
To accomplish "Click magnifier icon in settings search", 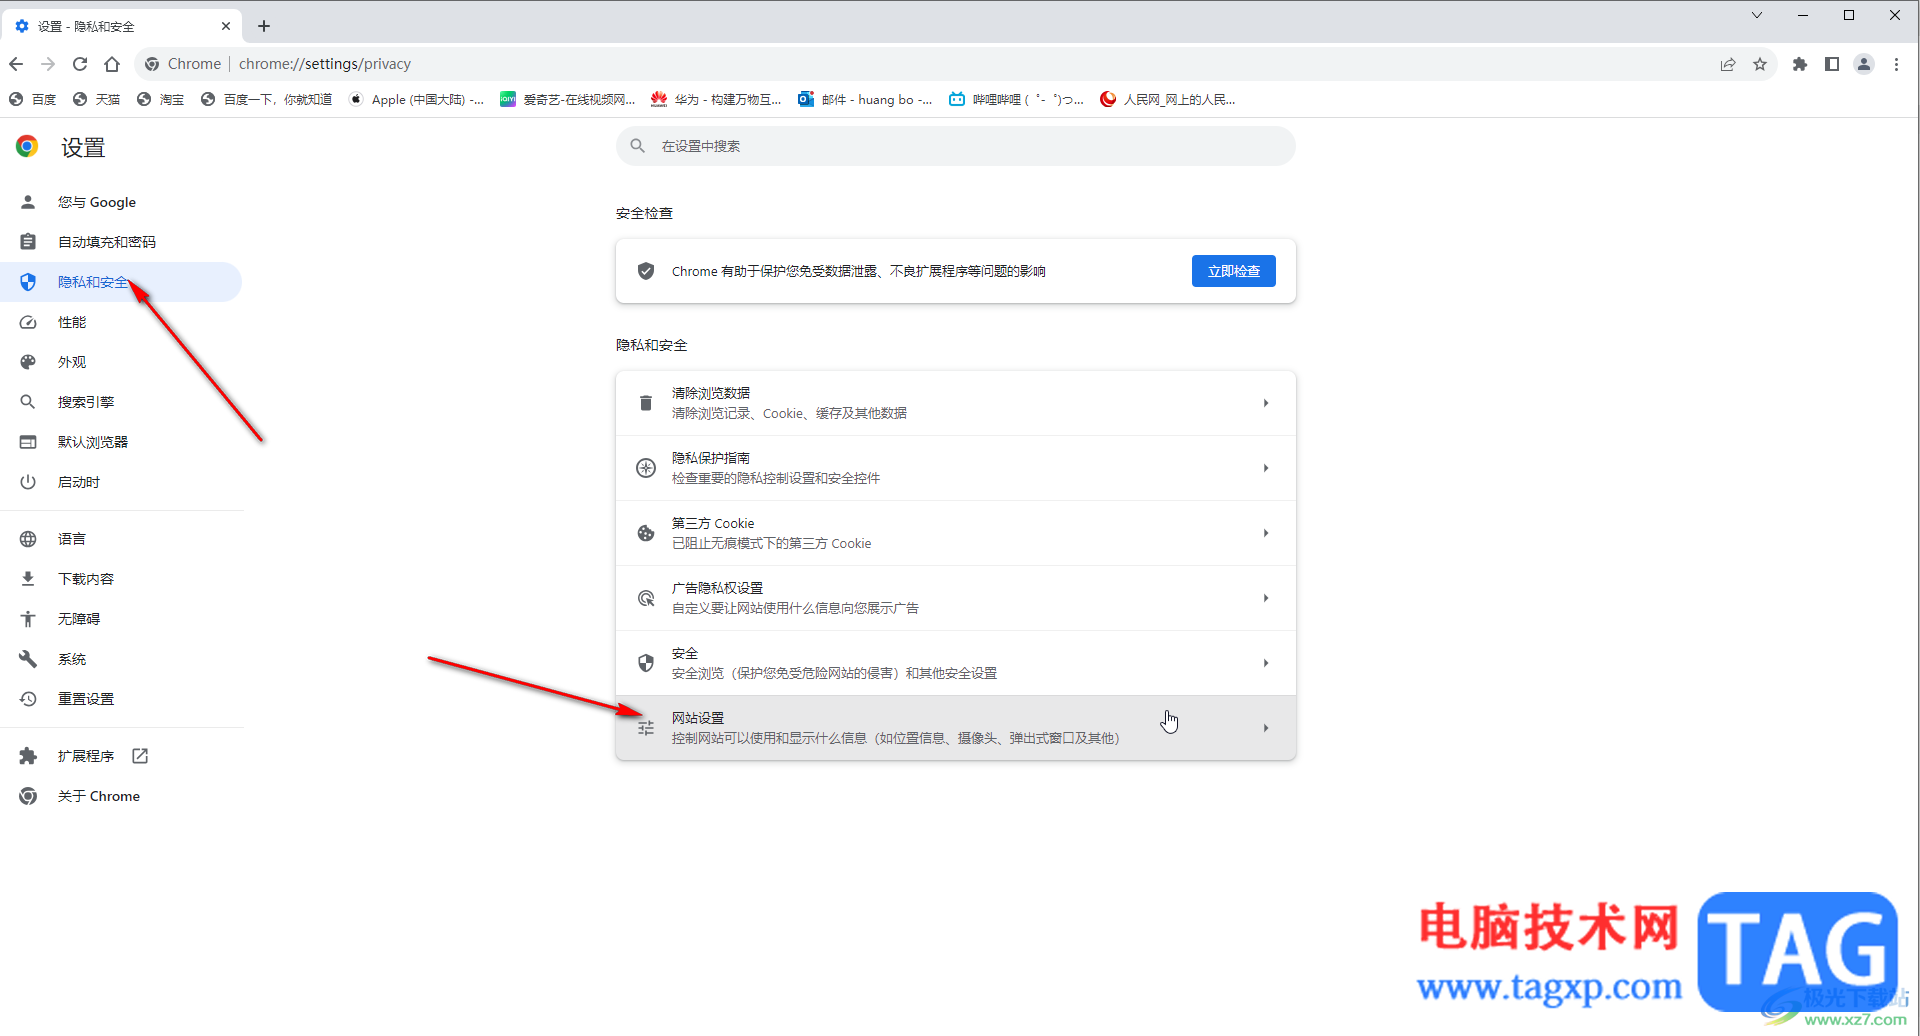I will click(638, 146).
